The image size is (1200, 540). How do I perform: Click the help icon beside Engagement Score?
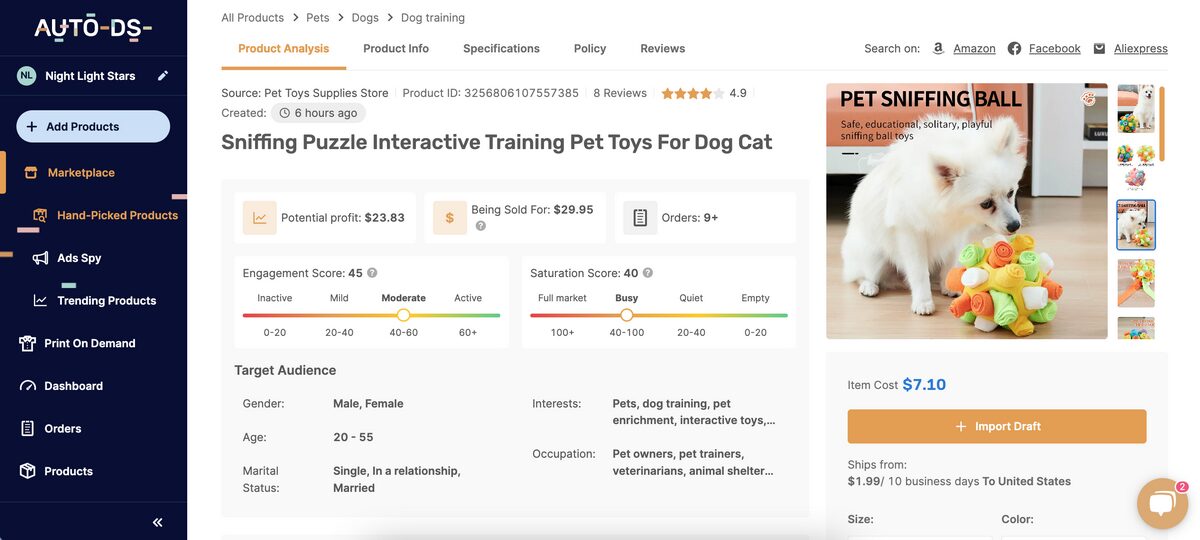coord(372,273)
